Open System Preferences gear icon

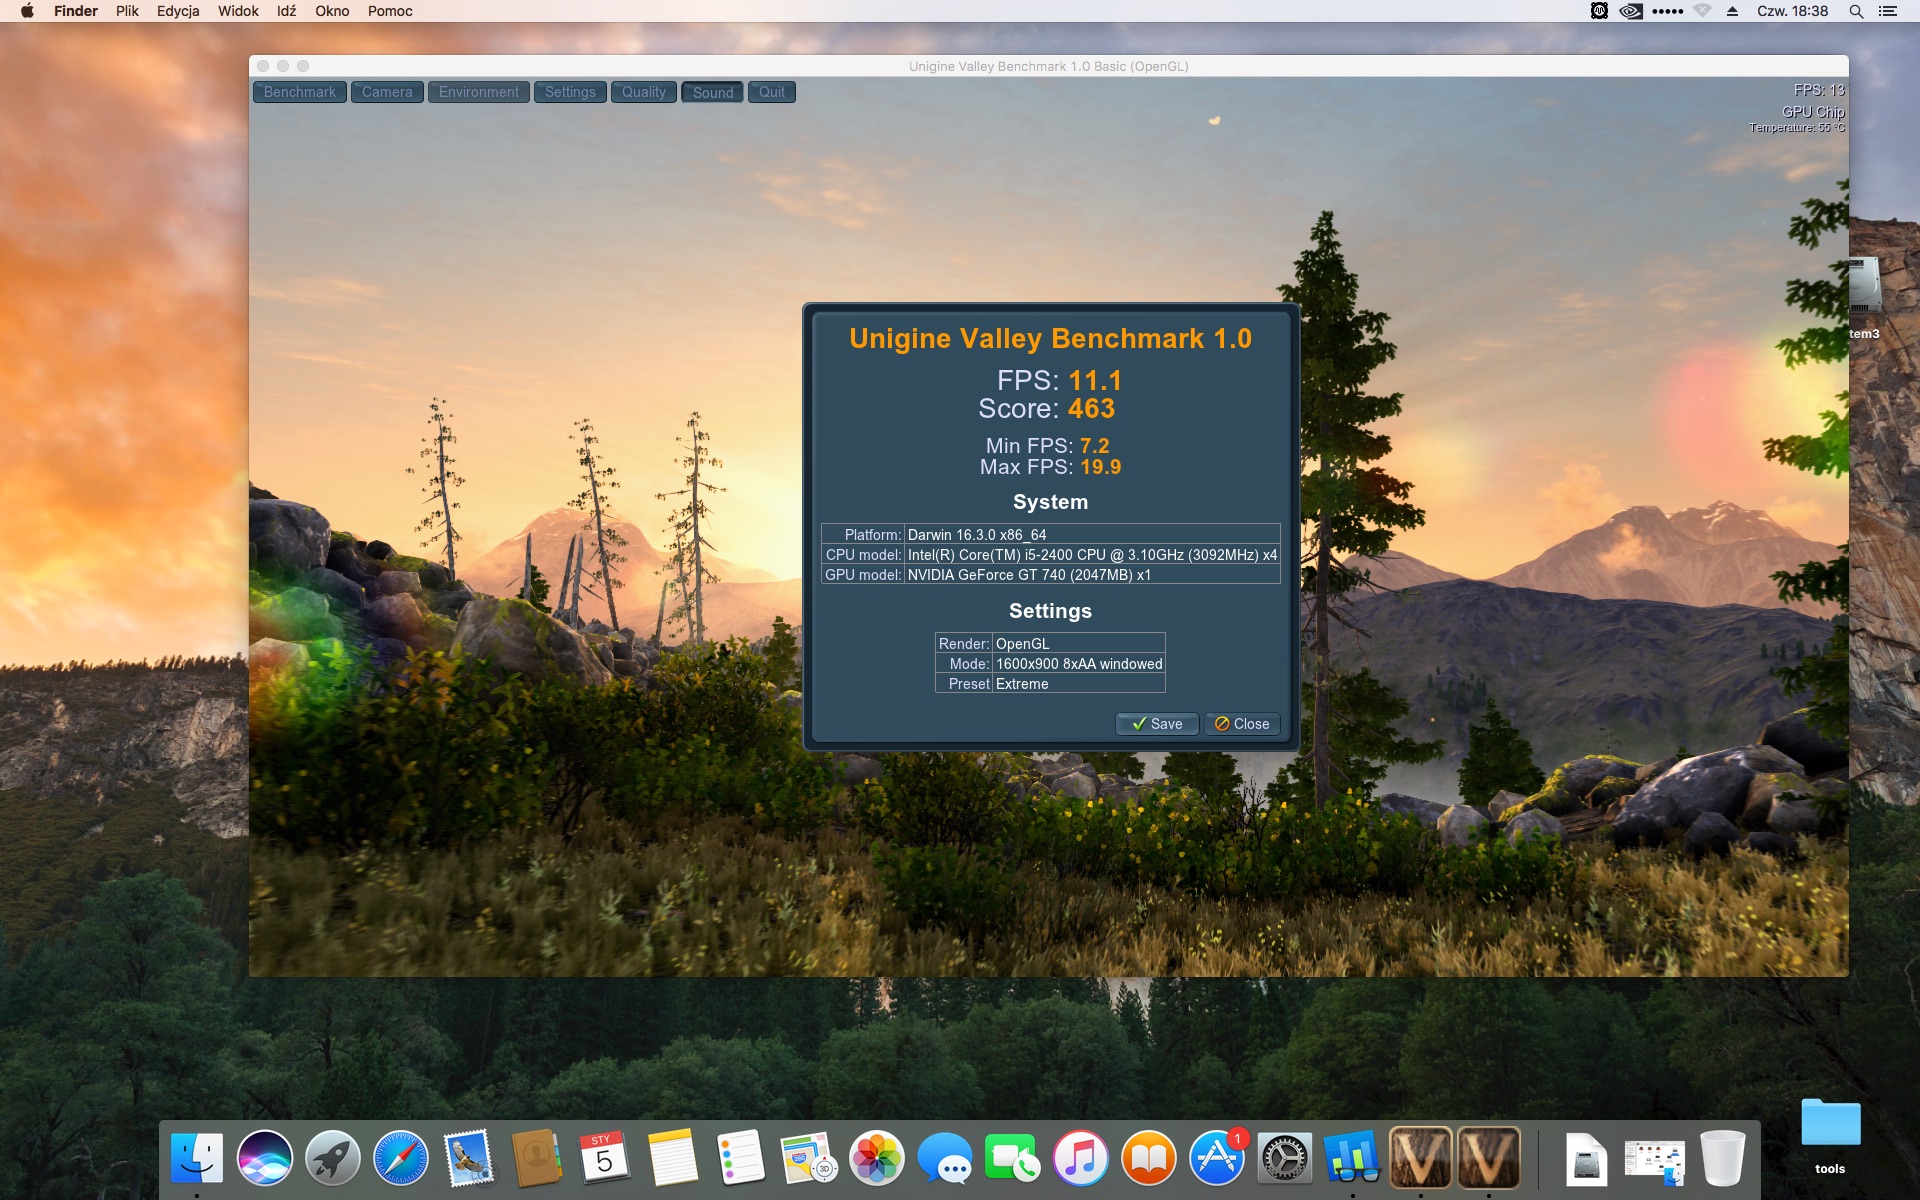[x=1285, y=1158]
